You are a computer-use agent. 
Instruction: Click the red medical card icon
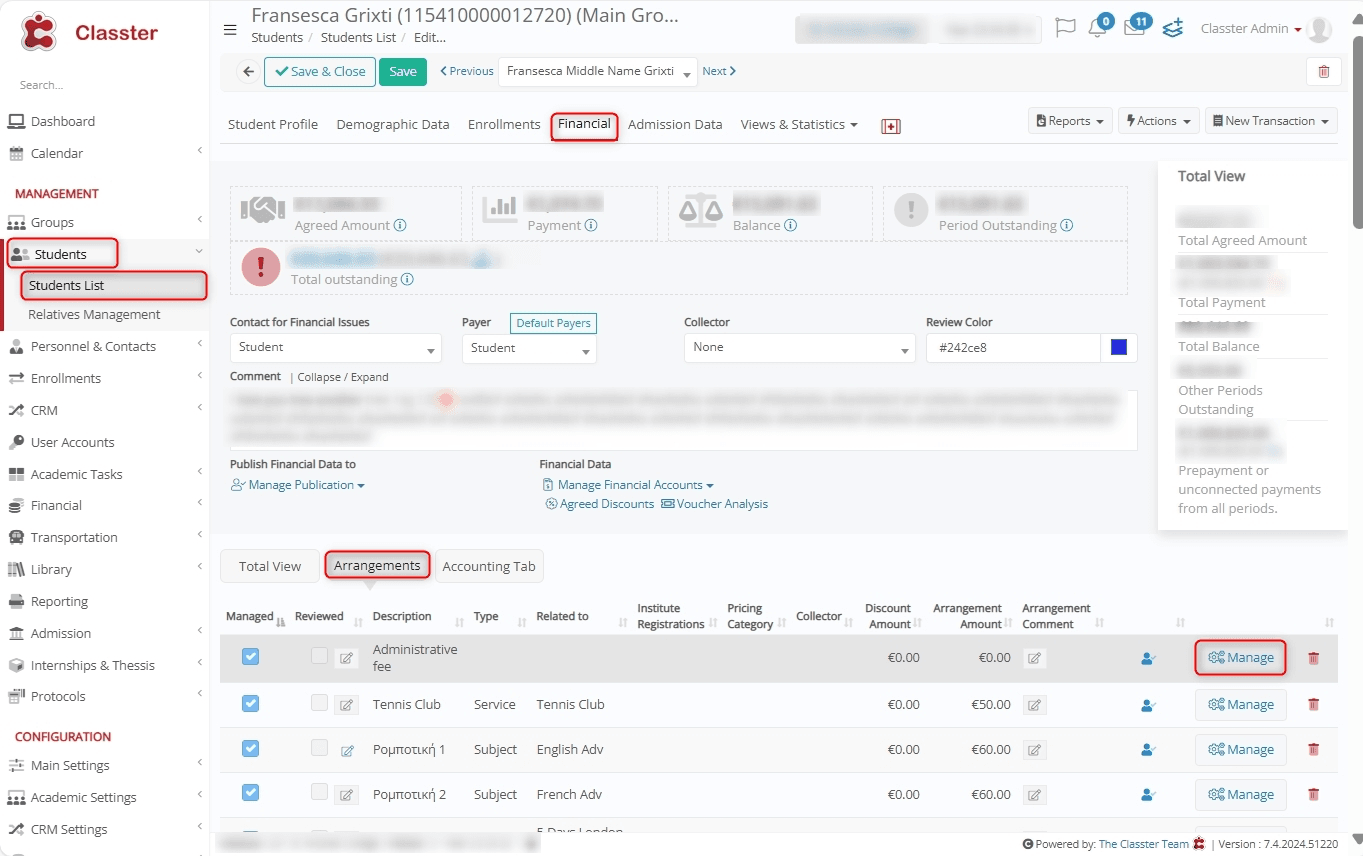(891, 126)
